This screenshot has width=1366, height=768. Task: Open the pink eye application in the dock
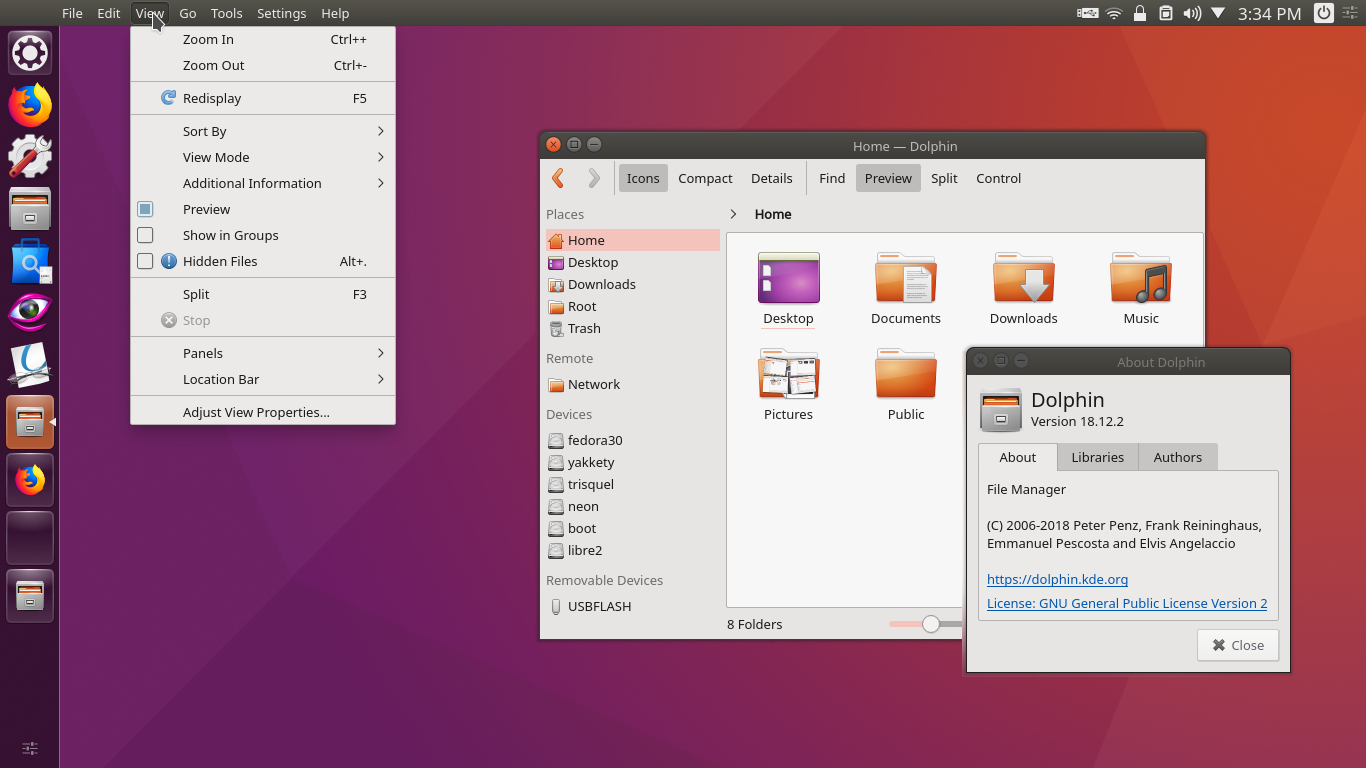point(30,312)
